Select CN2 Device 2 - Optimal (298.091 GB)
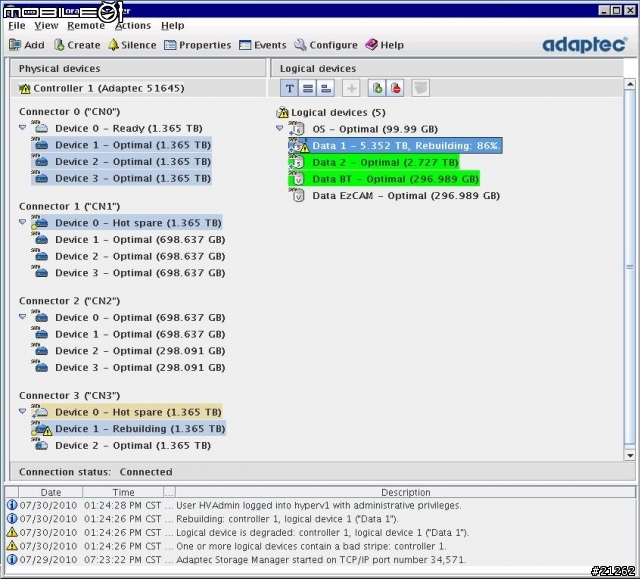The image size is (640, 579). tap(140, 351)
